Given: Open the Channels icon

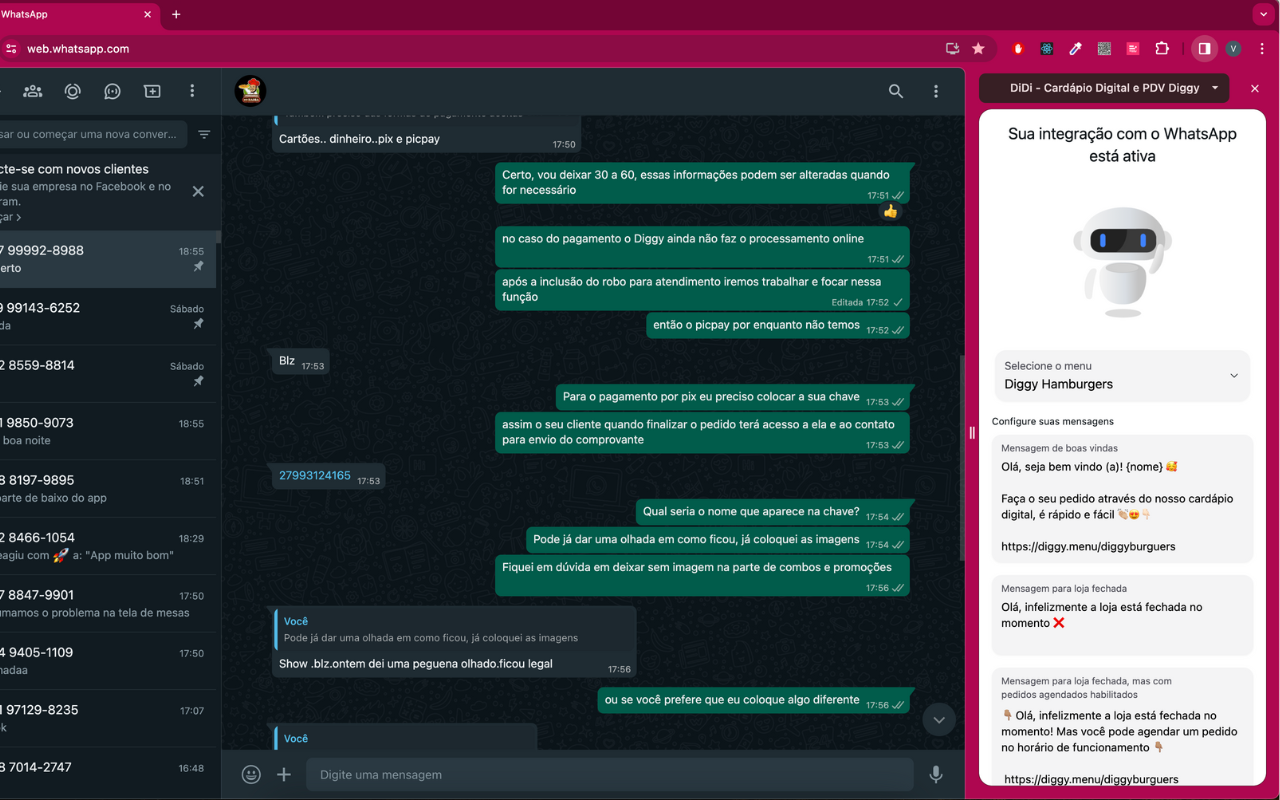Looking at the screenshot, I should (112, 91).
